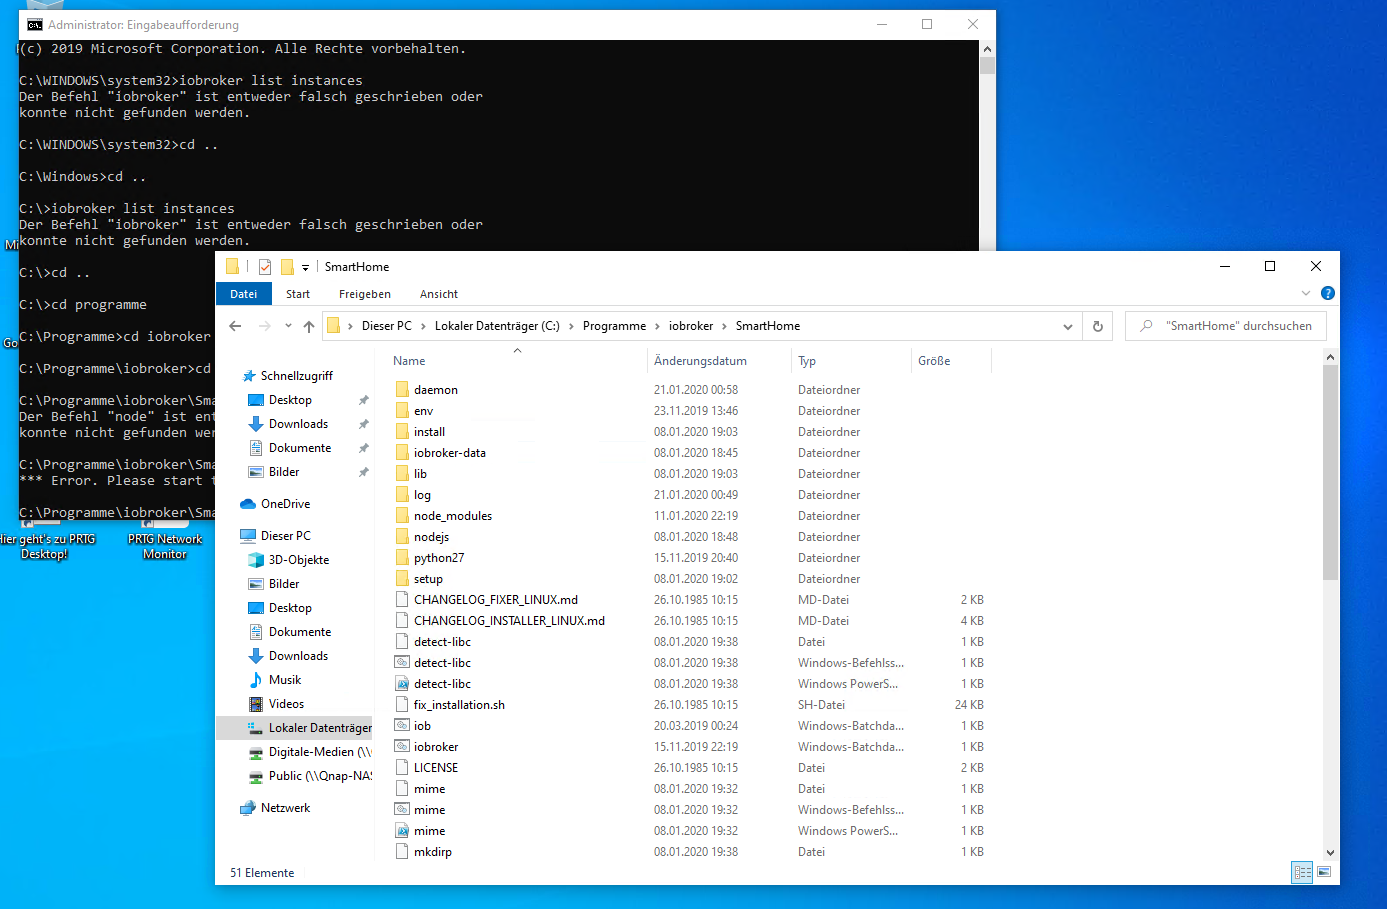Click the properties icon in quick access toolbar
Image resolution: width=1387 pixels, height=909 pixels.
pos(265,267)
